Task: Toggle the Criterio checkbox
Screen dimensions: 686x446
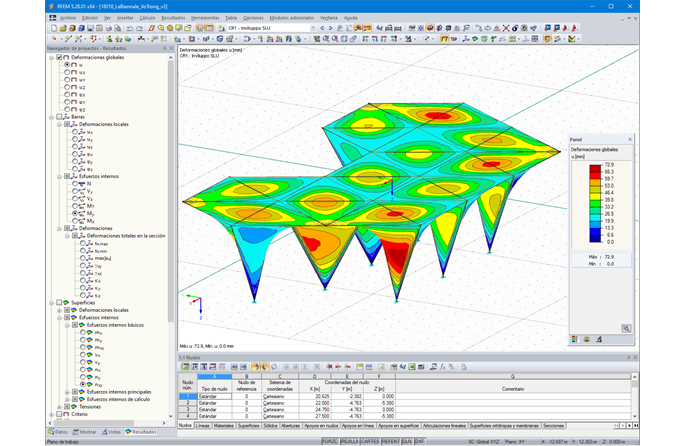Action: click(59, 414)
